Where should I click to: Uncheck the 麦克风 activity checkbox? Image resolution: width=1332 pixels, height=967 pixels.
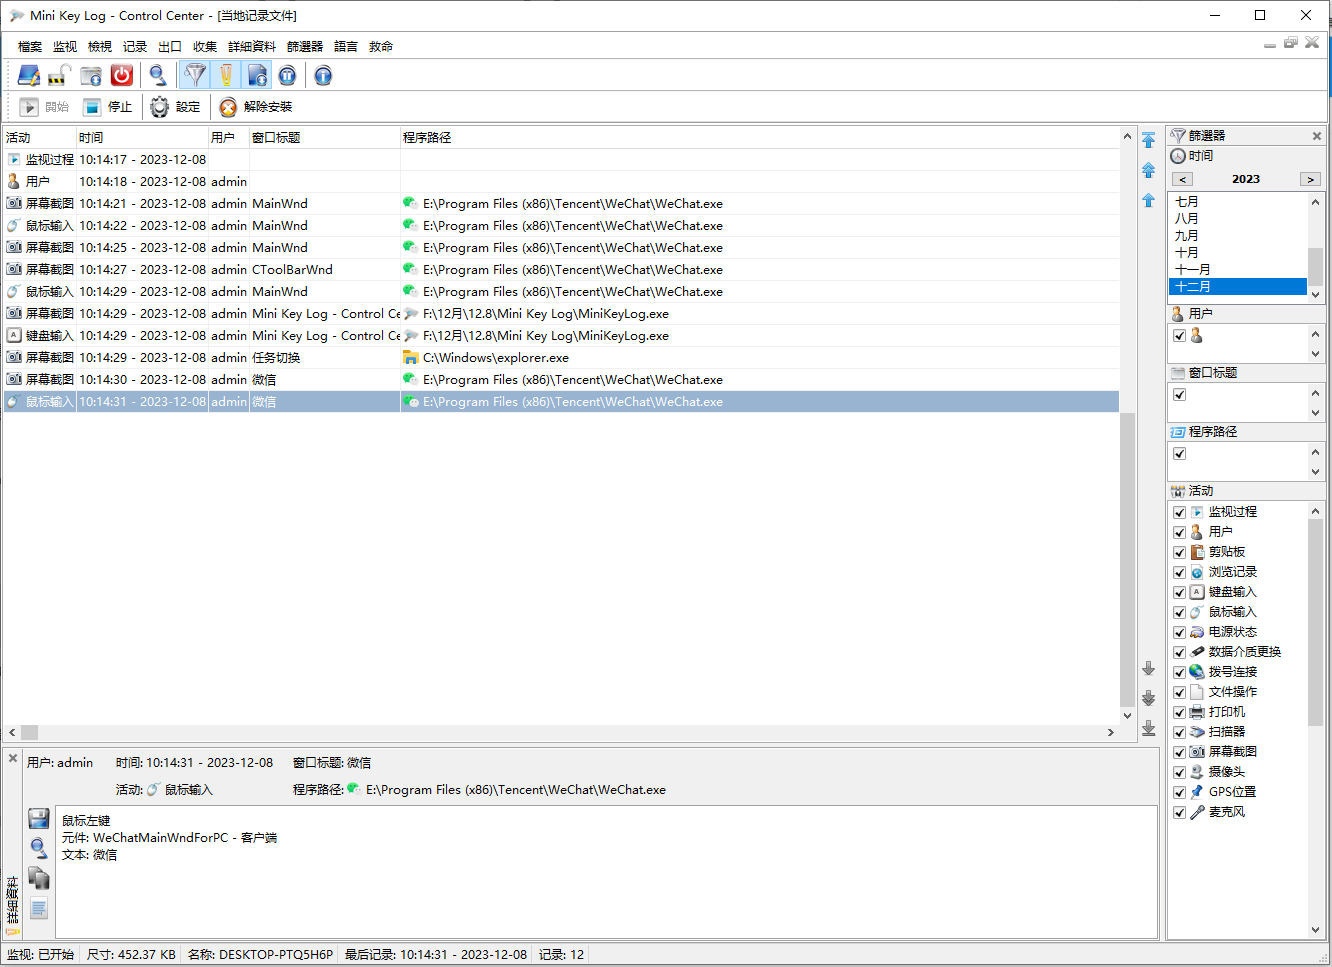pyautogui.click(x=1179, y=812)
